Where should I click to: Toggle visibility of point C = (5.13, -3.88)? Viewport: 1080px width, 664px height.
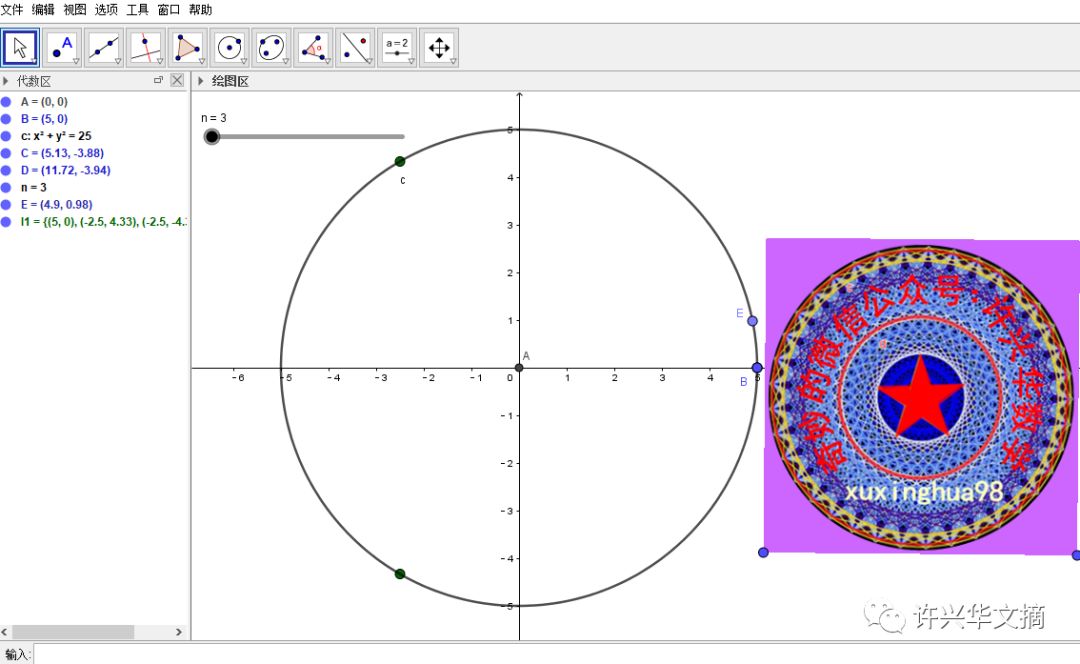pos(6,154)
